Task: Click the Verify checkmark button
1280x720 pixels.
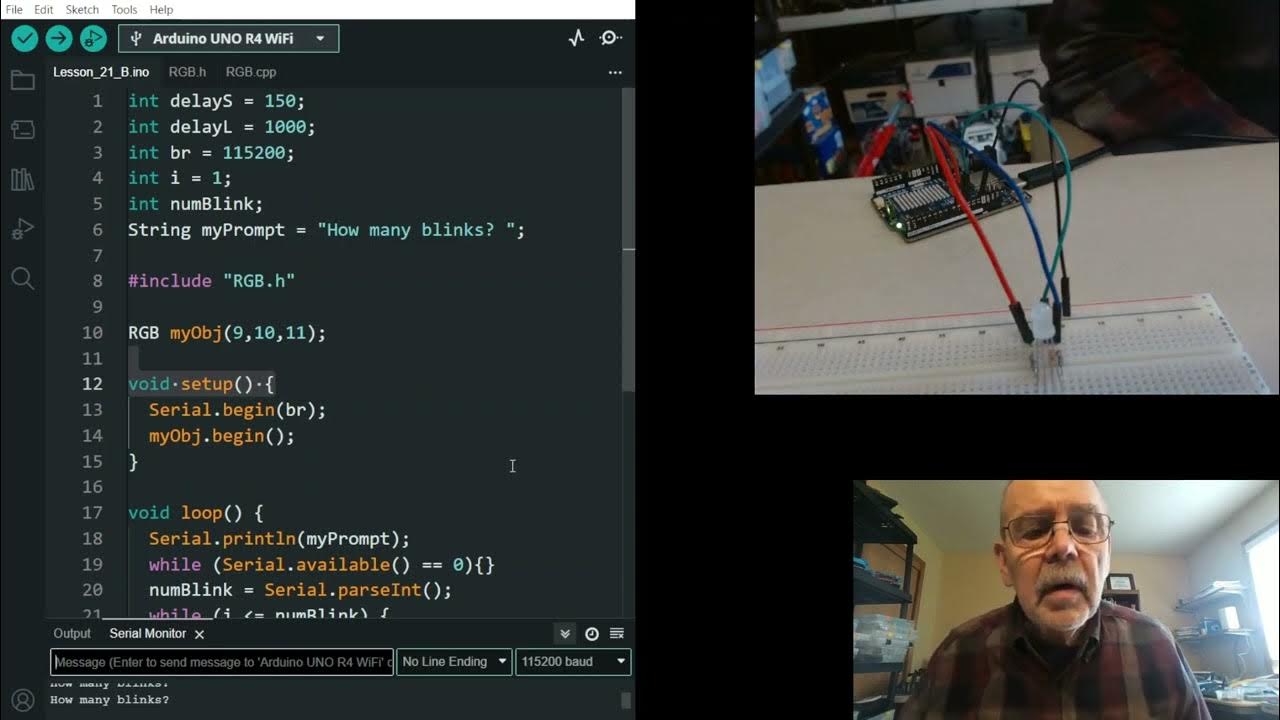Action: (x=25, y=38)
